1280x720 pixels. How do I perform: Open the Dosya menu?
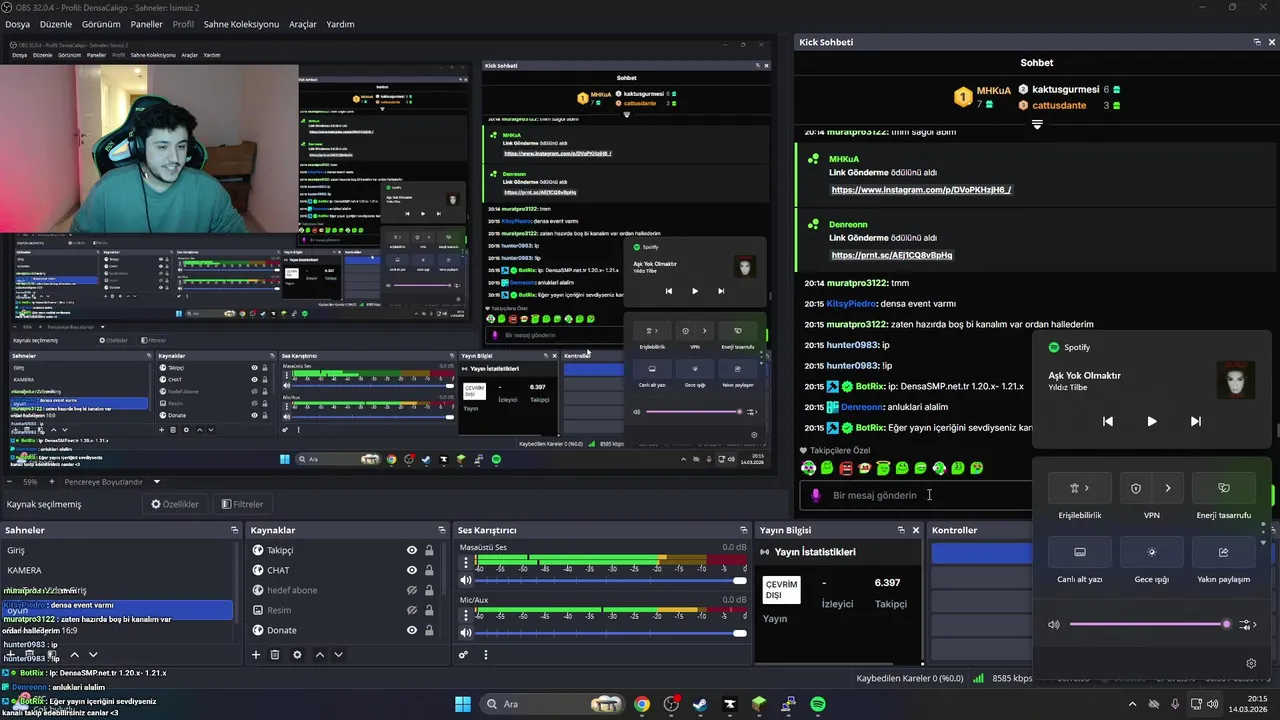click(x=17, y=24)
